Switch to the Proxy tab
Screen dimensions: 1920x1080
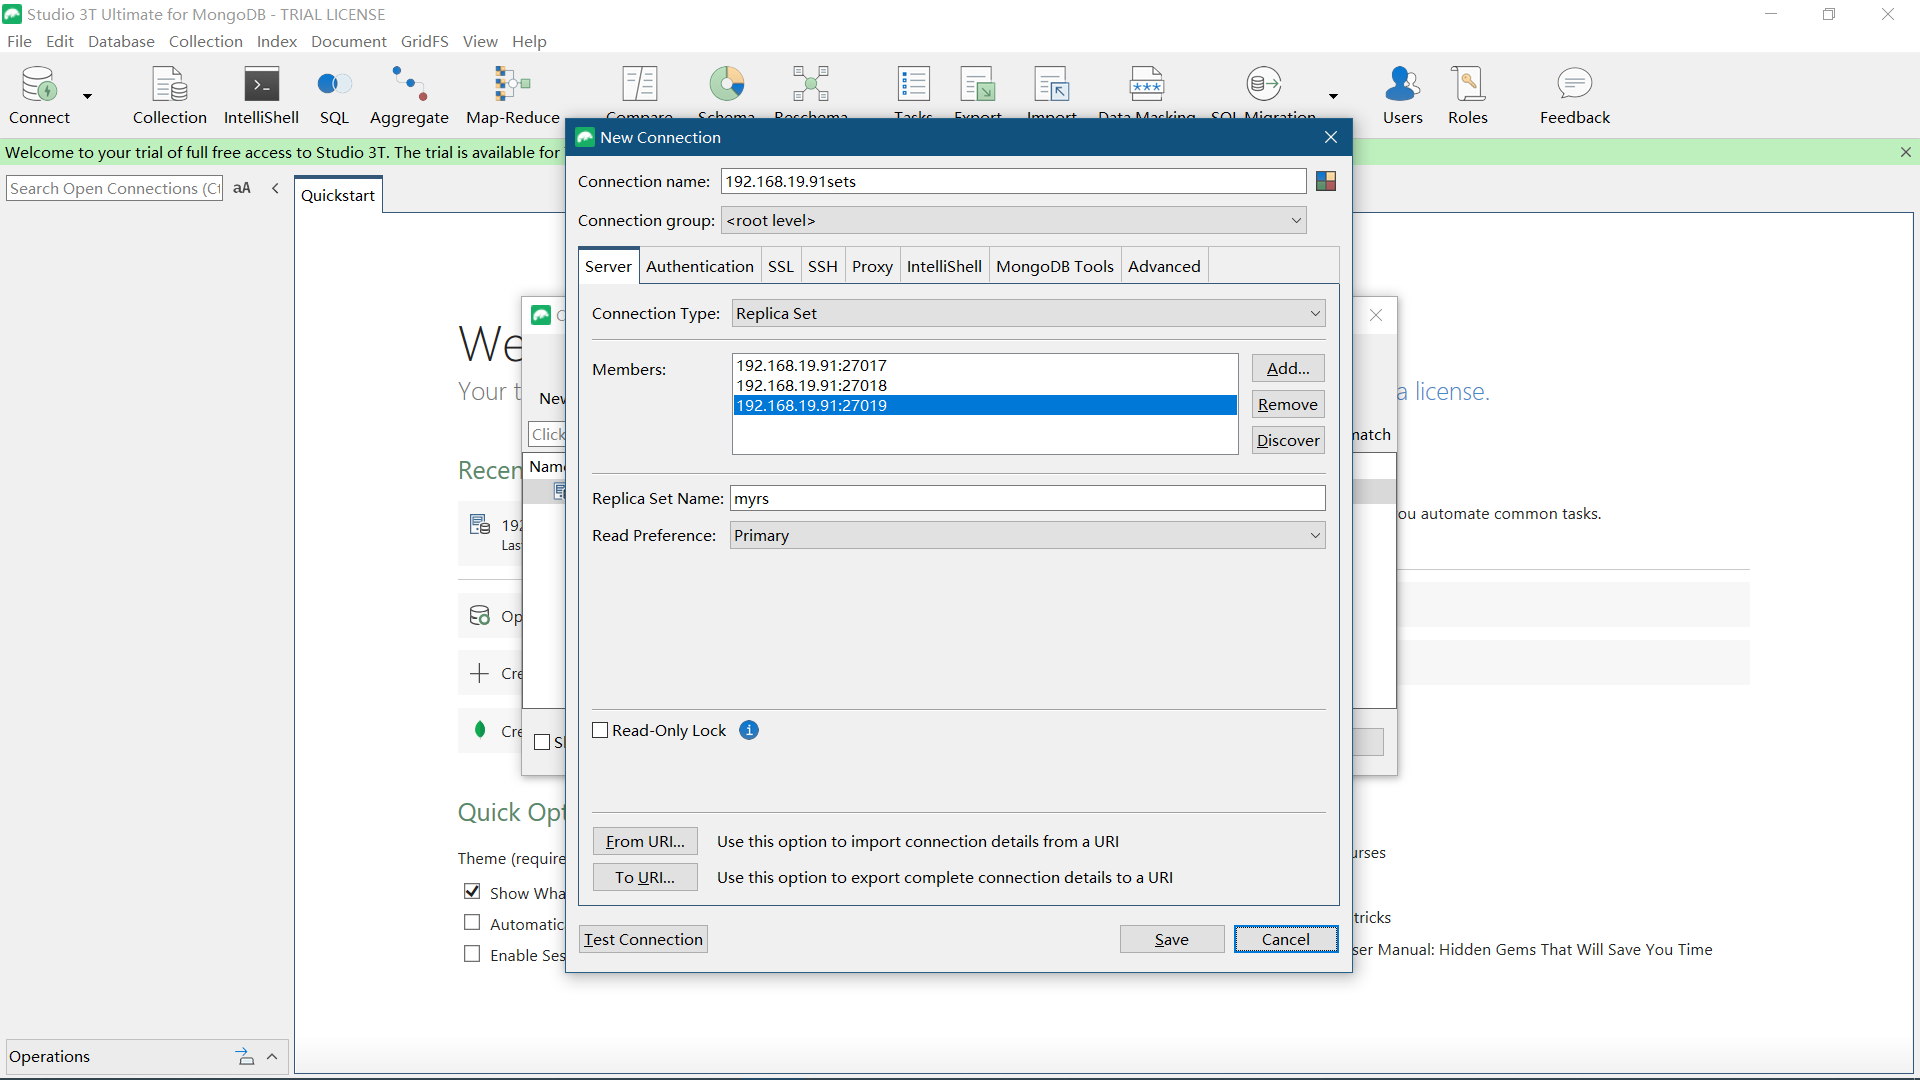(872, 266)
